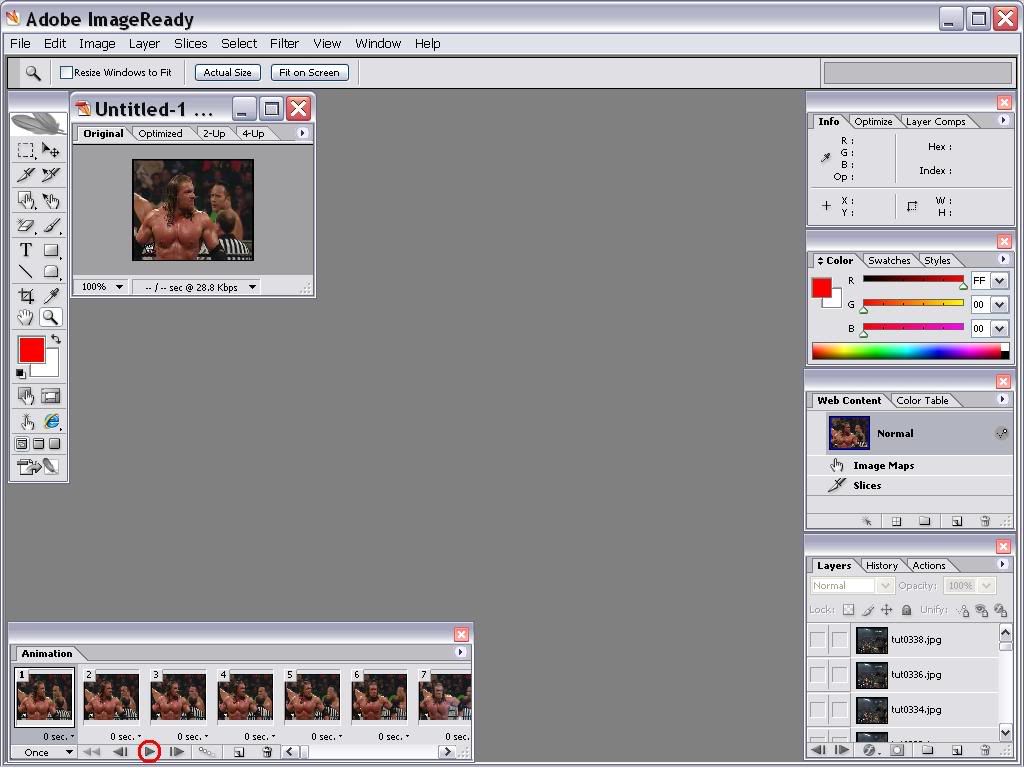The height and width of the screenshot is (768, 1024).
Task: Click the red foreground color swatch
Action: pyautogui.click(x=31, y=350)
